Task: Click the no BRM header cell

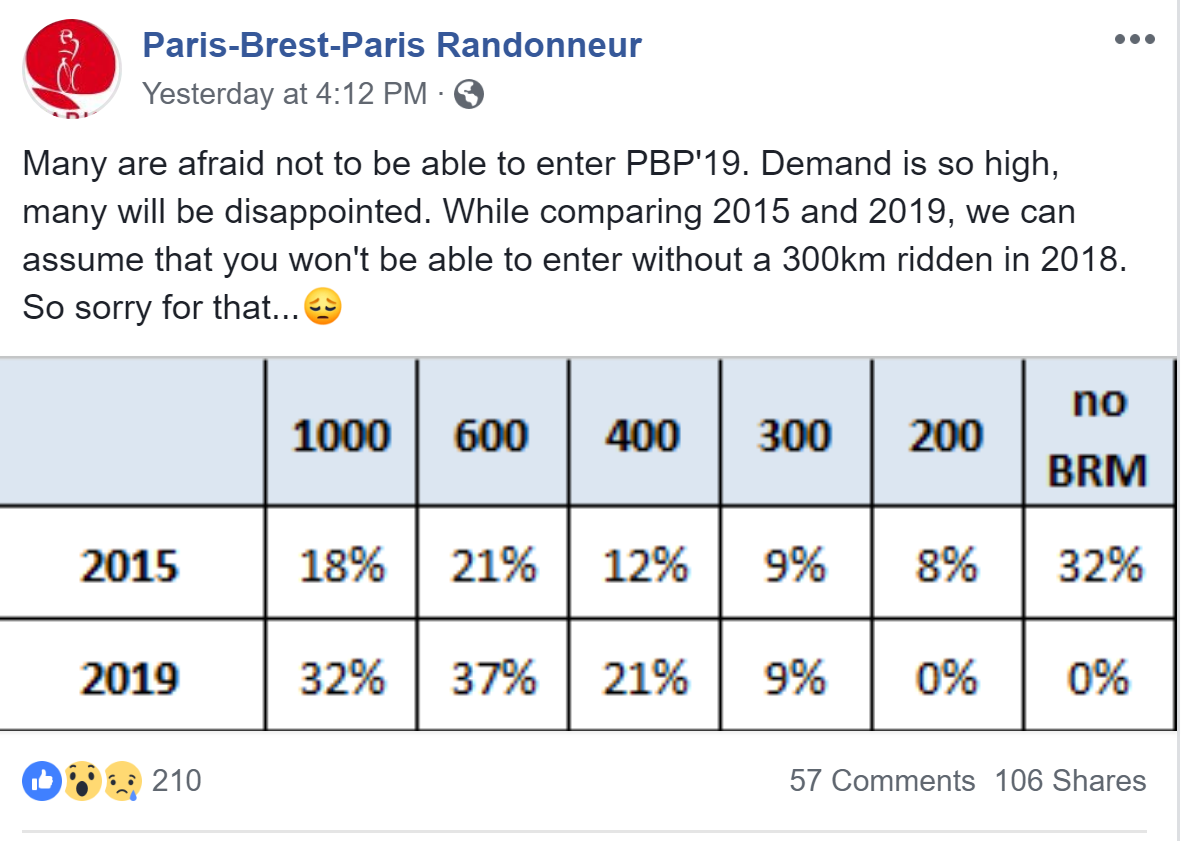Action: pos(1097,436)
